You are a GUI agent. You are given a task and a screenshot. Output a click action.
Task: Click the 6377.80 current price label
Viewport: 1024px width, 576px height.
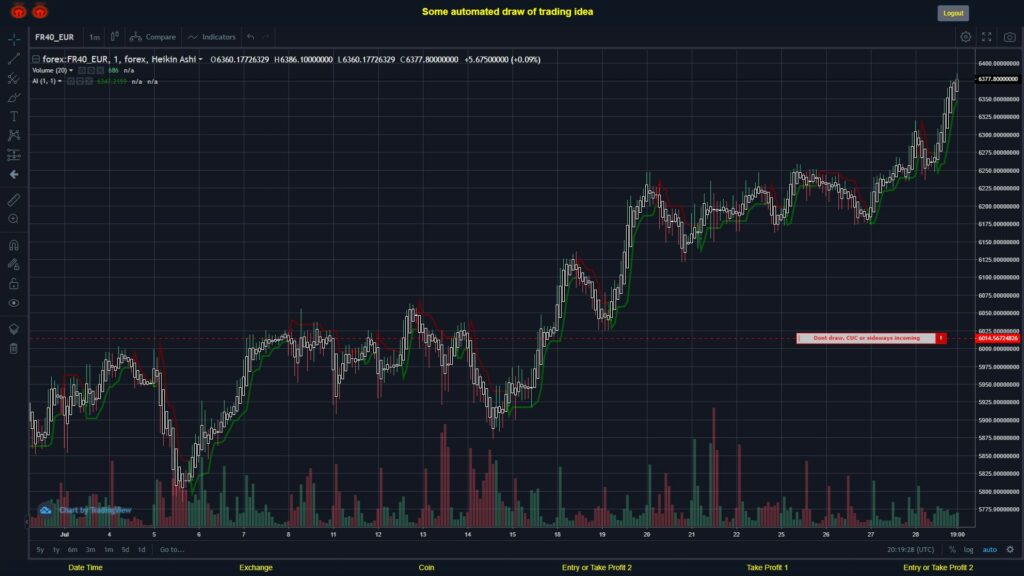(998, 79)
